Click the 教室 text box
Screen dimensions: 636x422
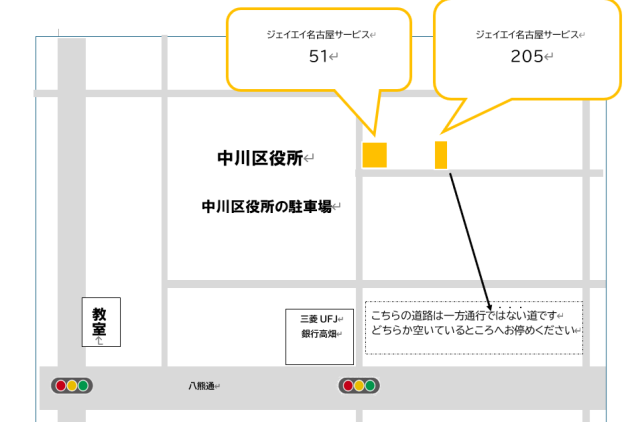(x=101, y=322)
